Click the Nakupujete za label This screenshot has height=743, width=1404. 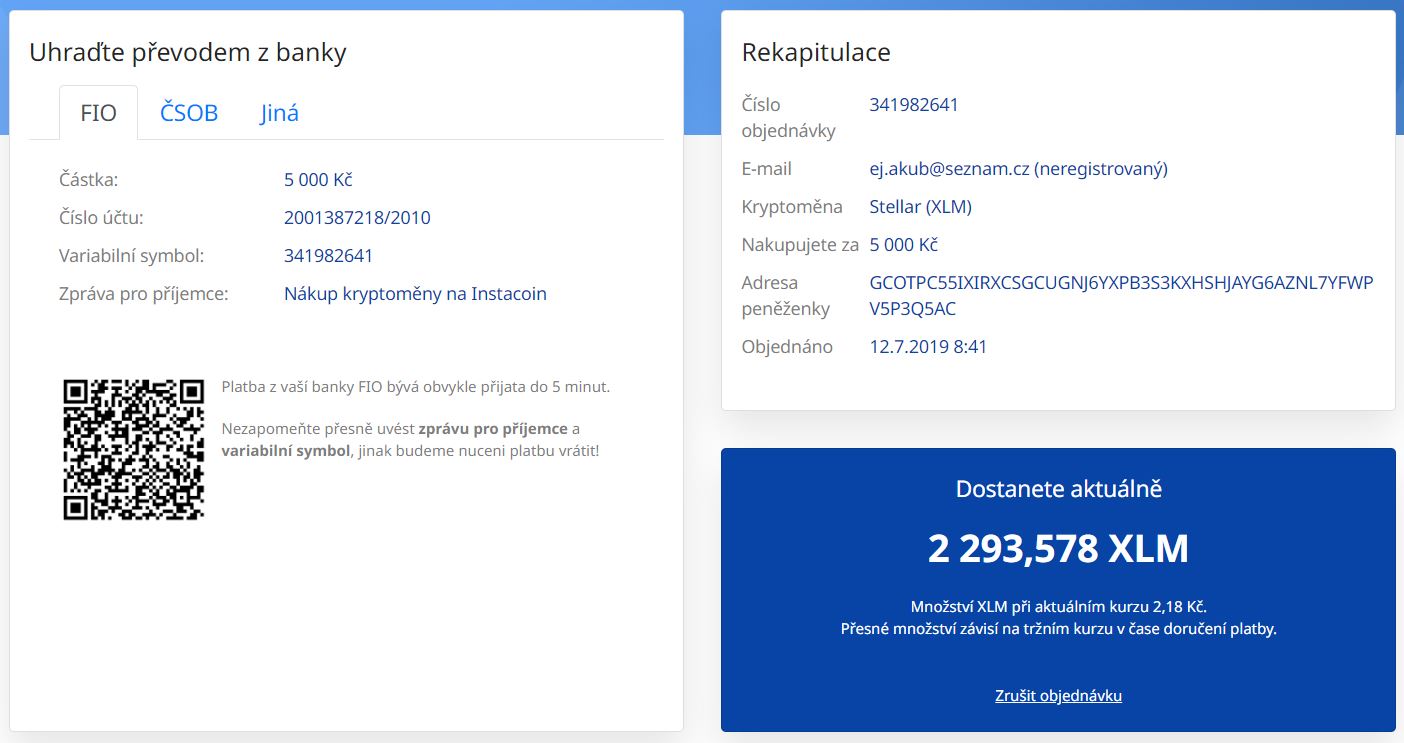(x=801, y=245)
